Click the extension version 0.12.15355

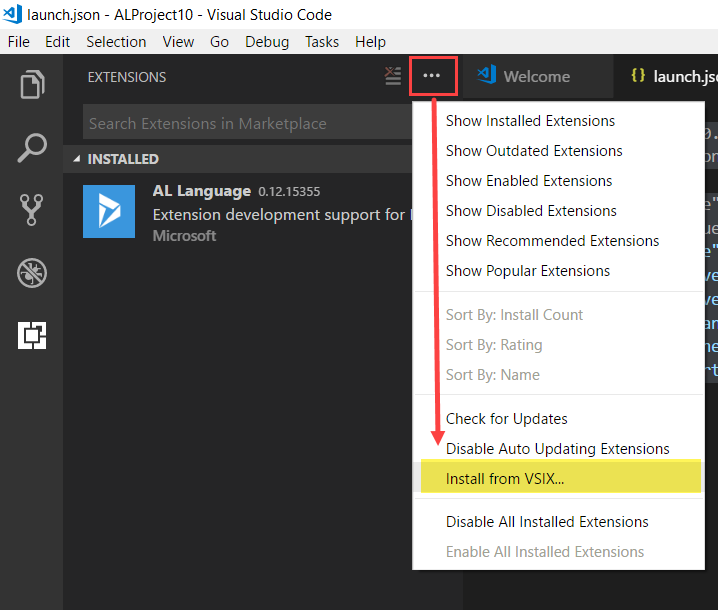(x=289, y=191)
